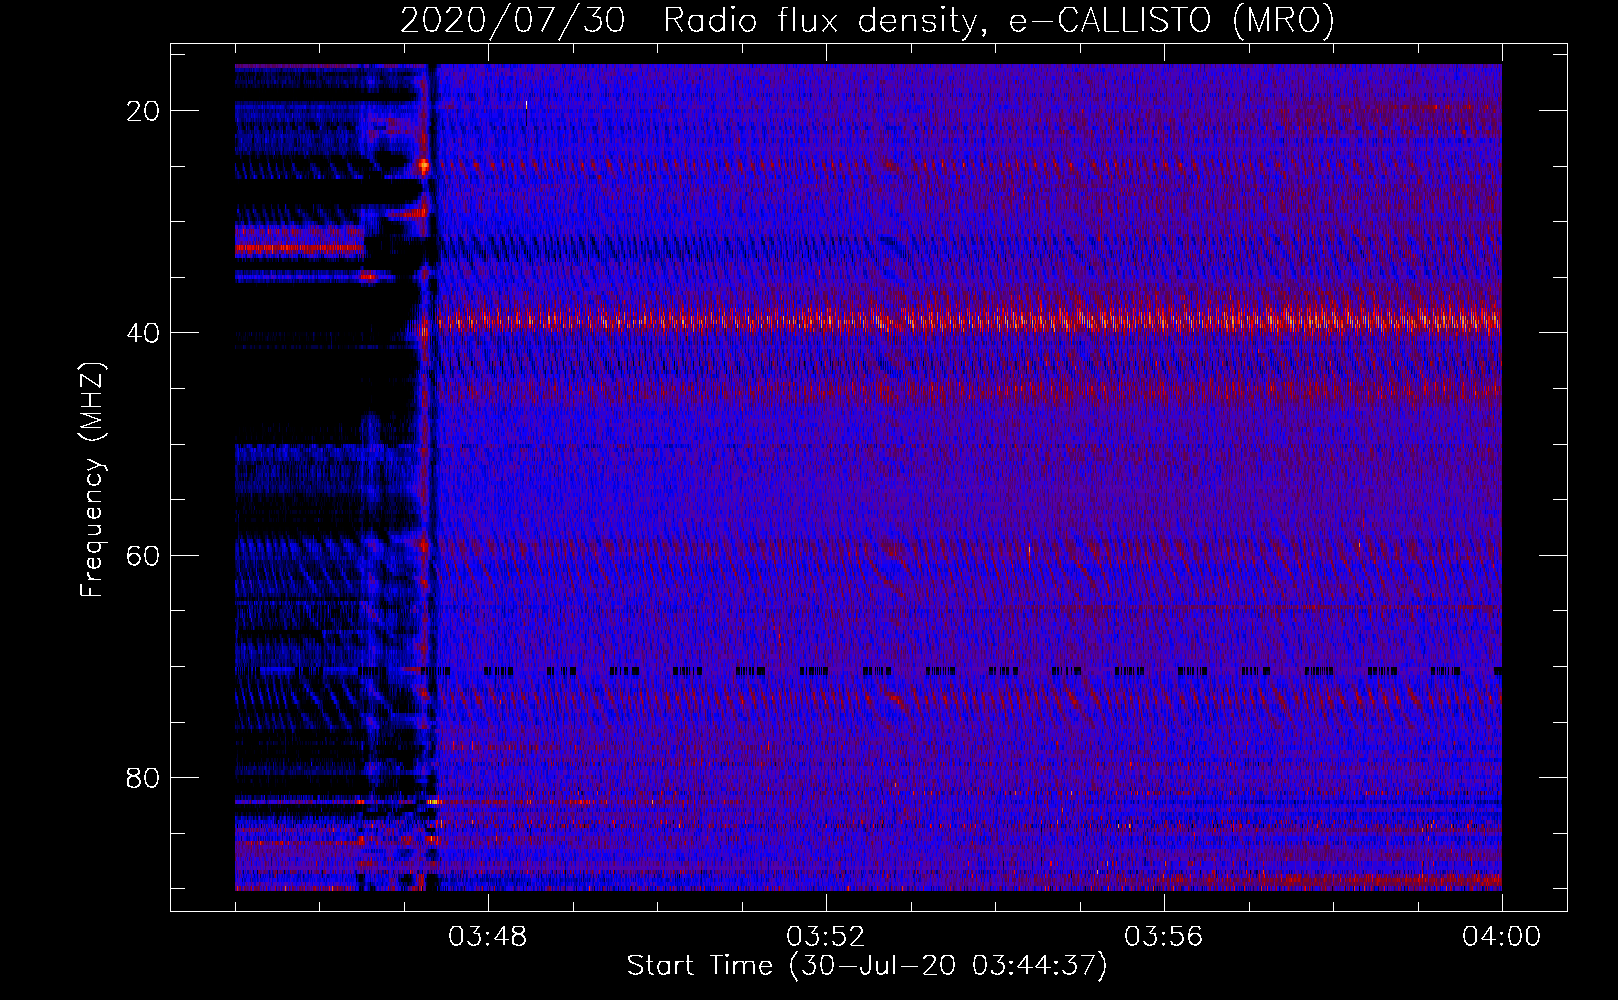This screenshot has height=1000, width=1618.
Task: Click the 03:56 time tick label
Action: [x=1164, y=937]
